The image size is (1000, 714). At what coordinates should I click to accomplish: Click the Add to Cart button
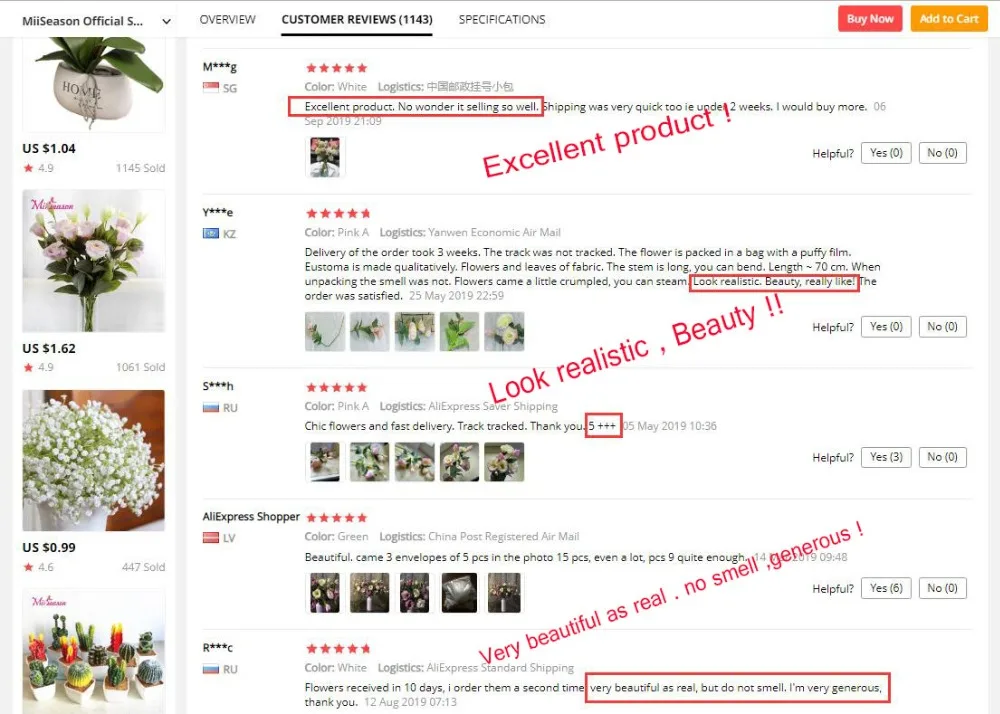(x=949, y=19)
